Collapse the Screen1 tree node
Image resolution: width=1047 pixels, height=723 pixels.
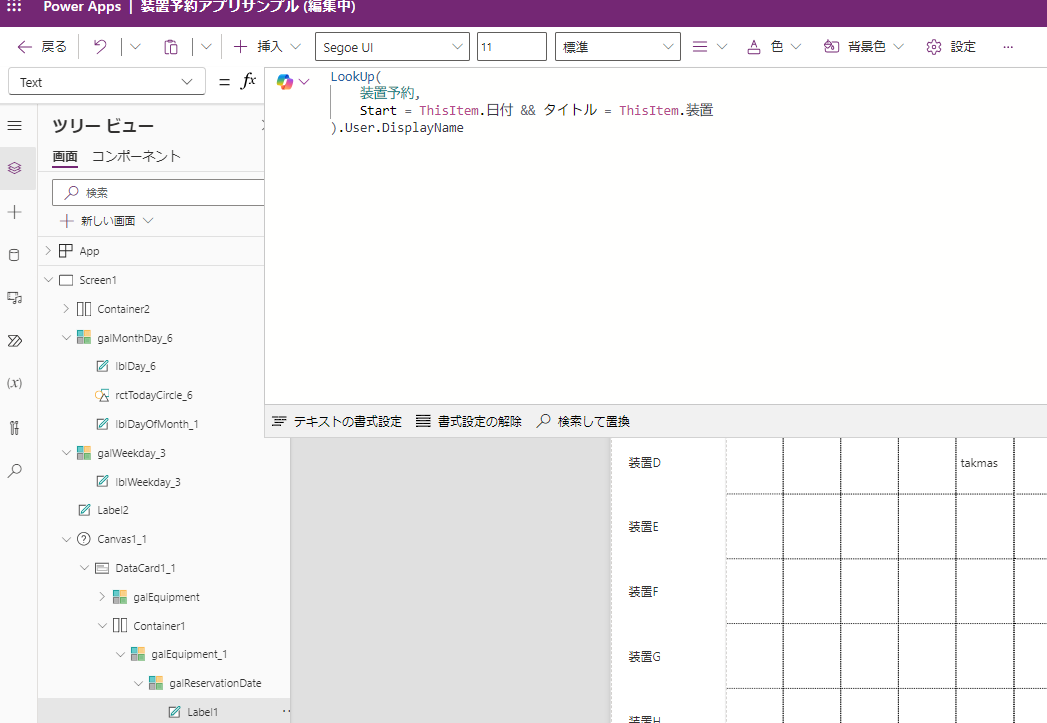click(48, 280)
